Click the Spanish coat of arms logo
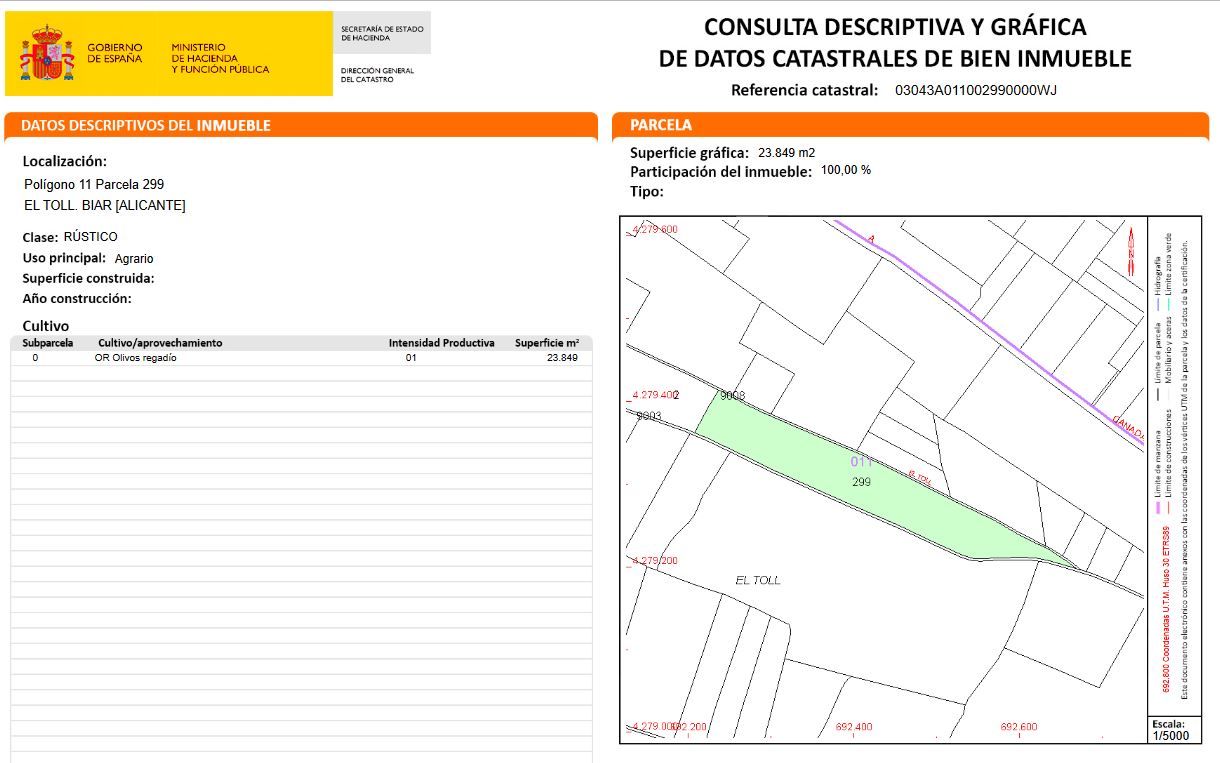Viewport: 1220px width, 763px height. (47, 54)
